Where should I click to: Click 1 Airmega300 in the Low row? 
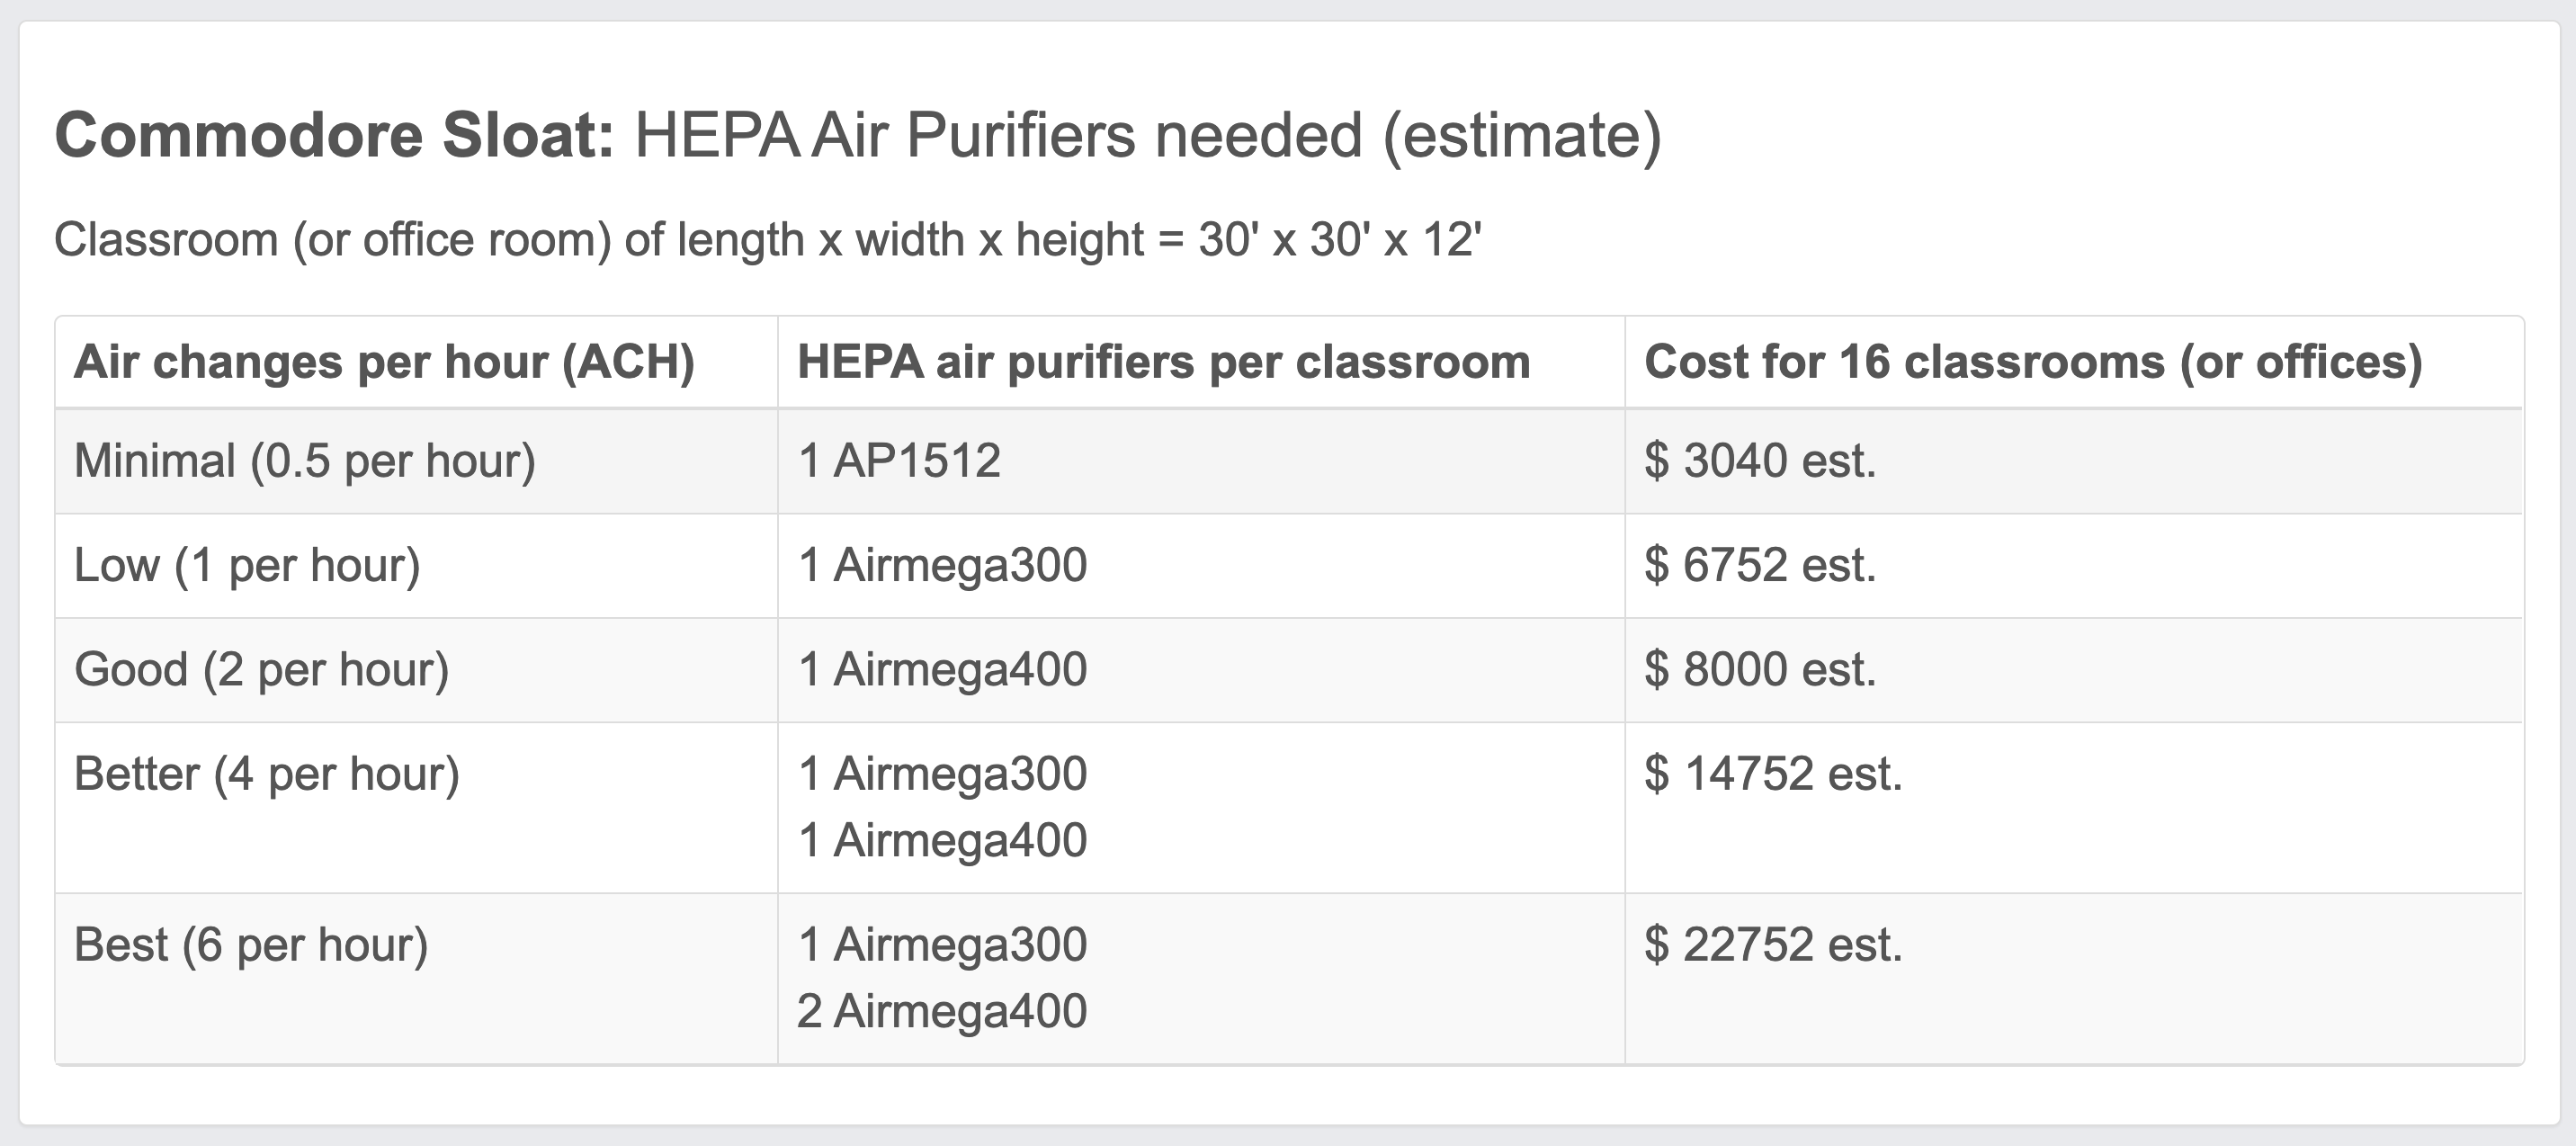pyautogui.click(x=942, y=565)
